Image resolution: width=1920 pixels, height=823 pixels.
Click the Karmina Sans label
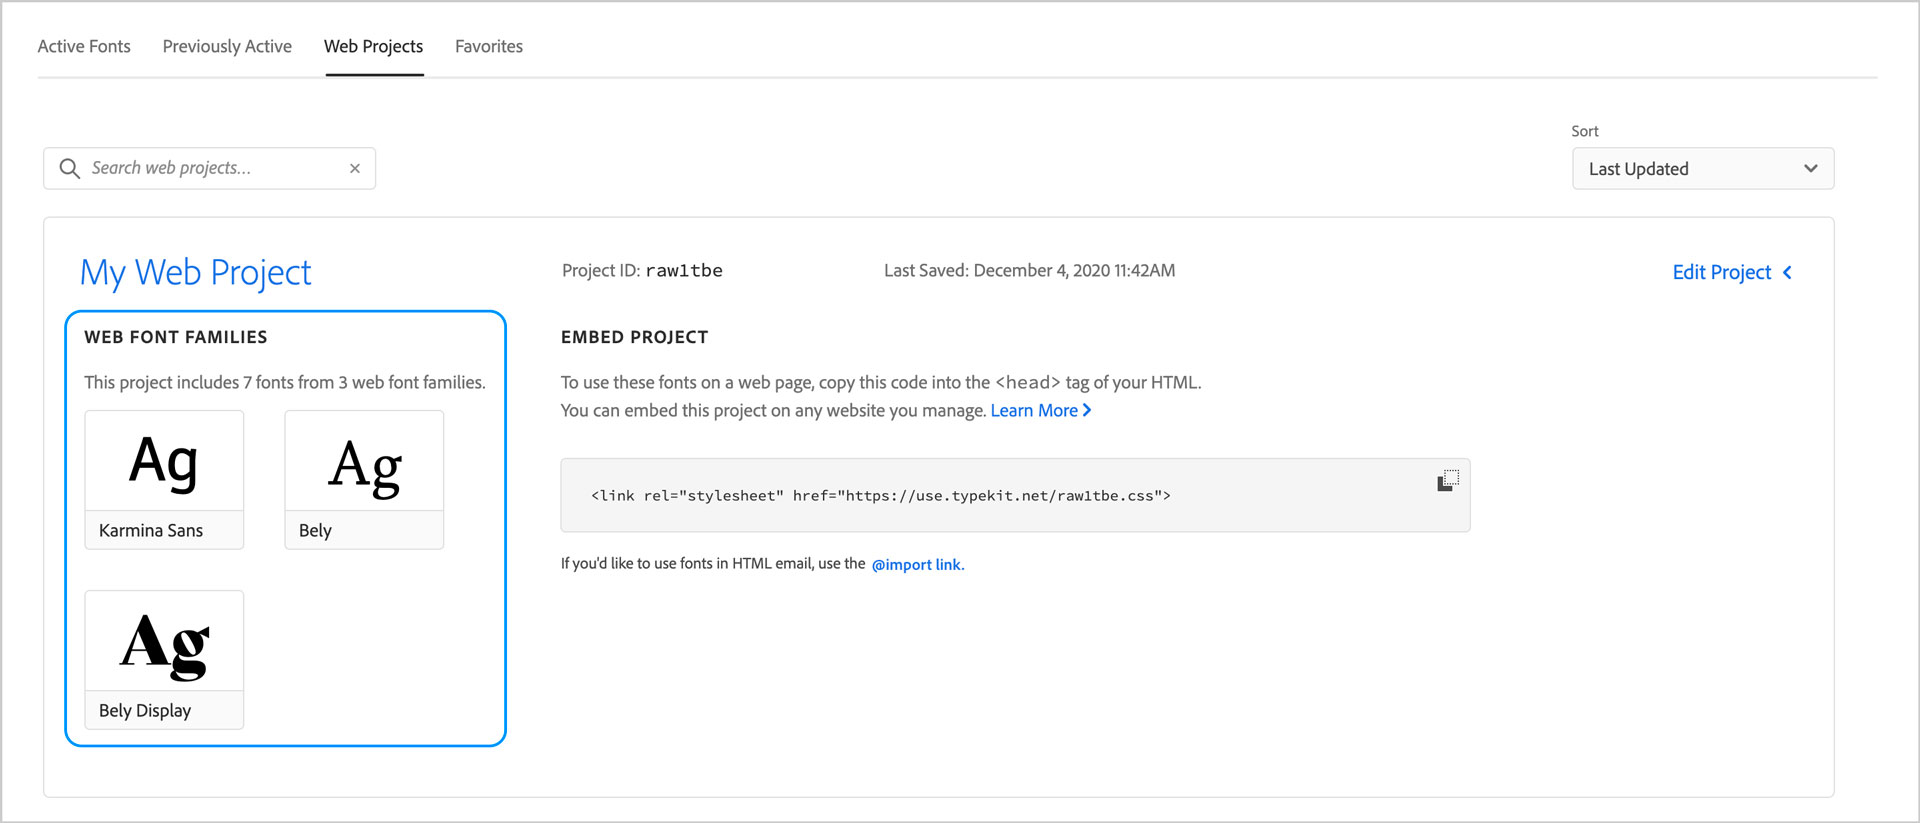click(x=151, y=530)
